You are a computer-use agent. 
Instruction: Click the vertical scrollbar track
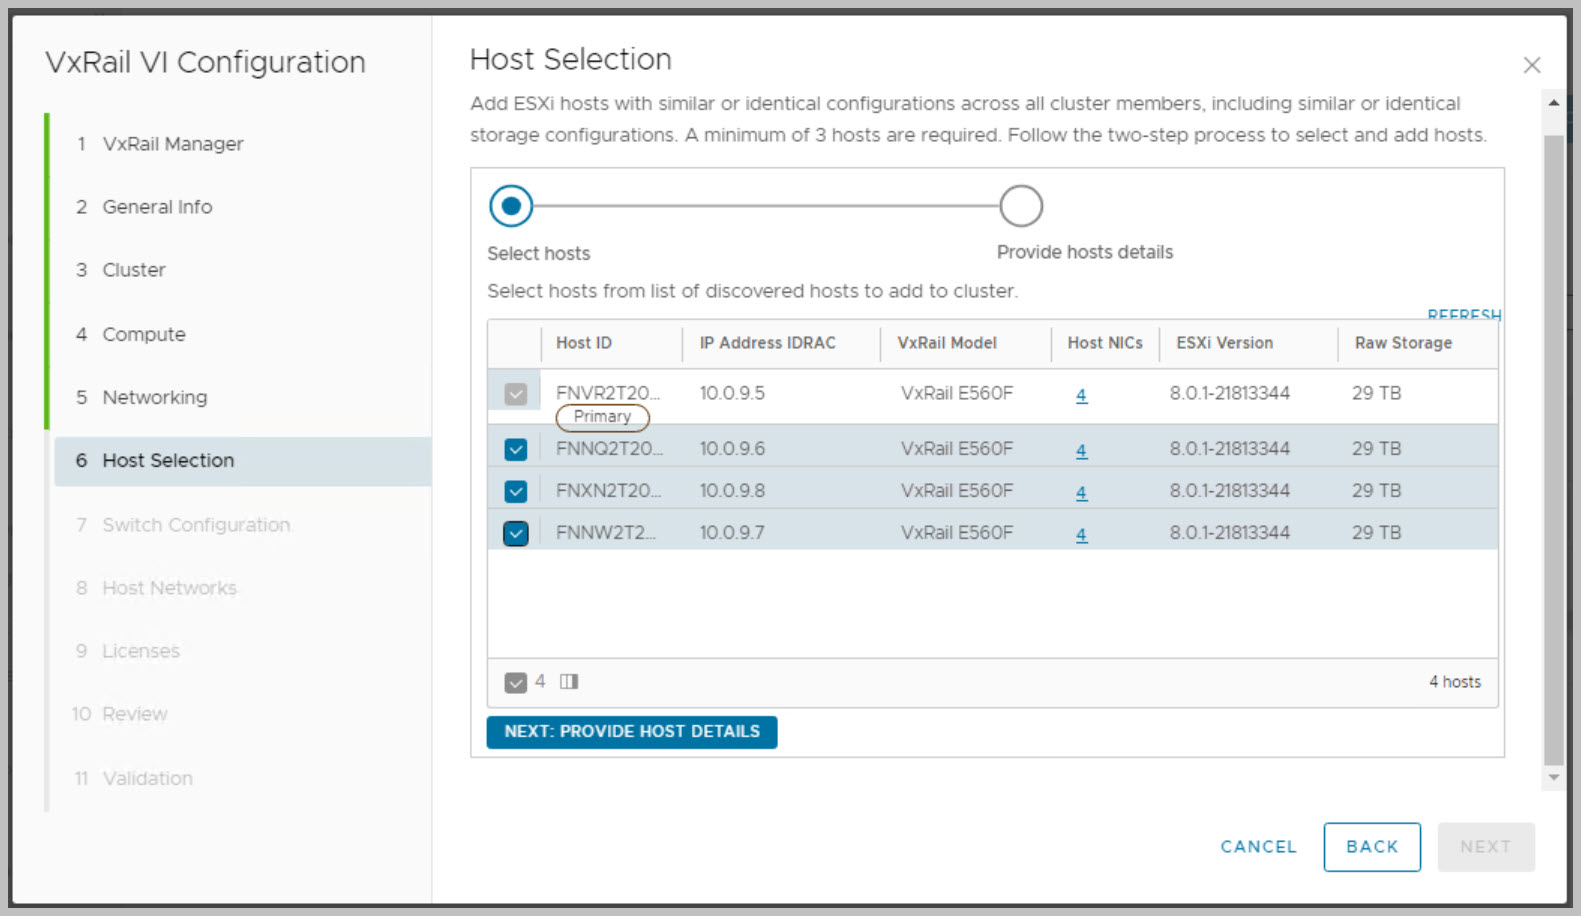(1553, 450)
